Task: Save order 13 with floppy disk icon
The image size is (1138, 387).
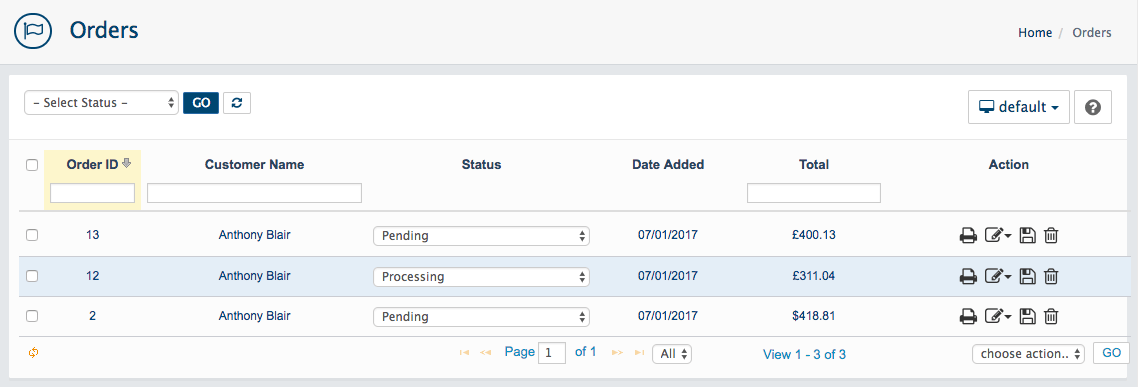Action: coord(1027,235)
